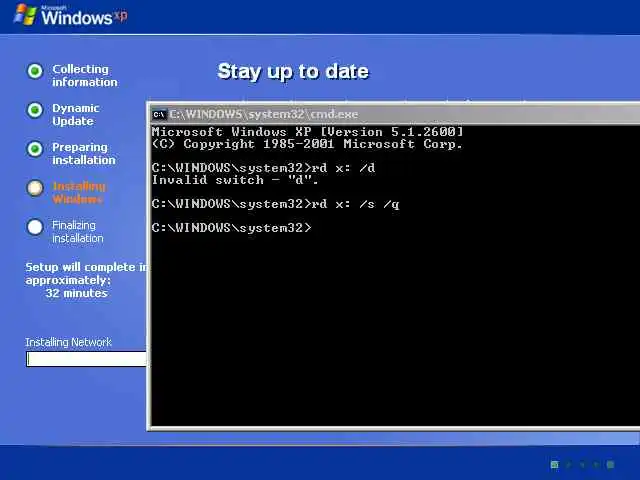Click the Collecting information step indicator
The height and width of the screenshot is (480, 640).
[35, 71]
